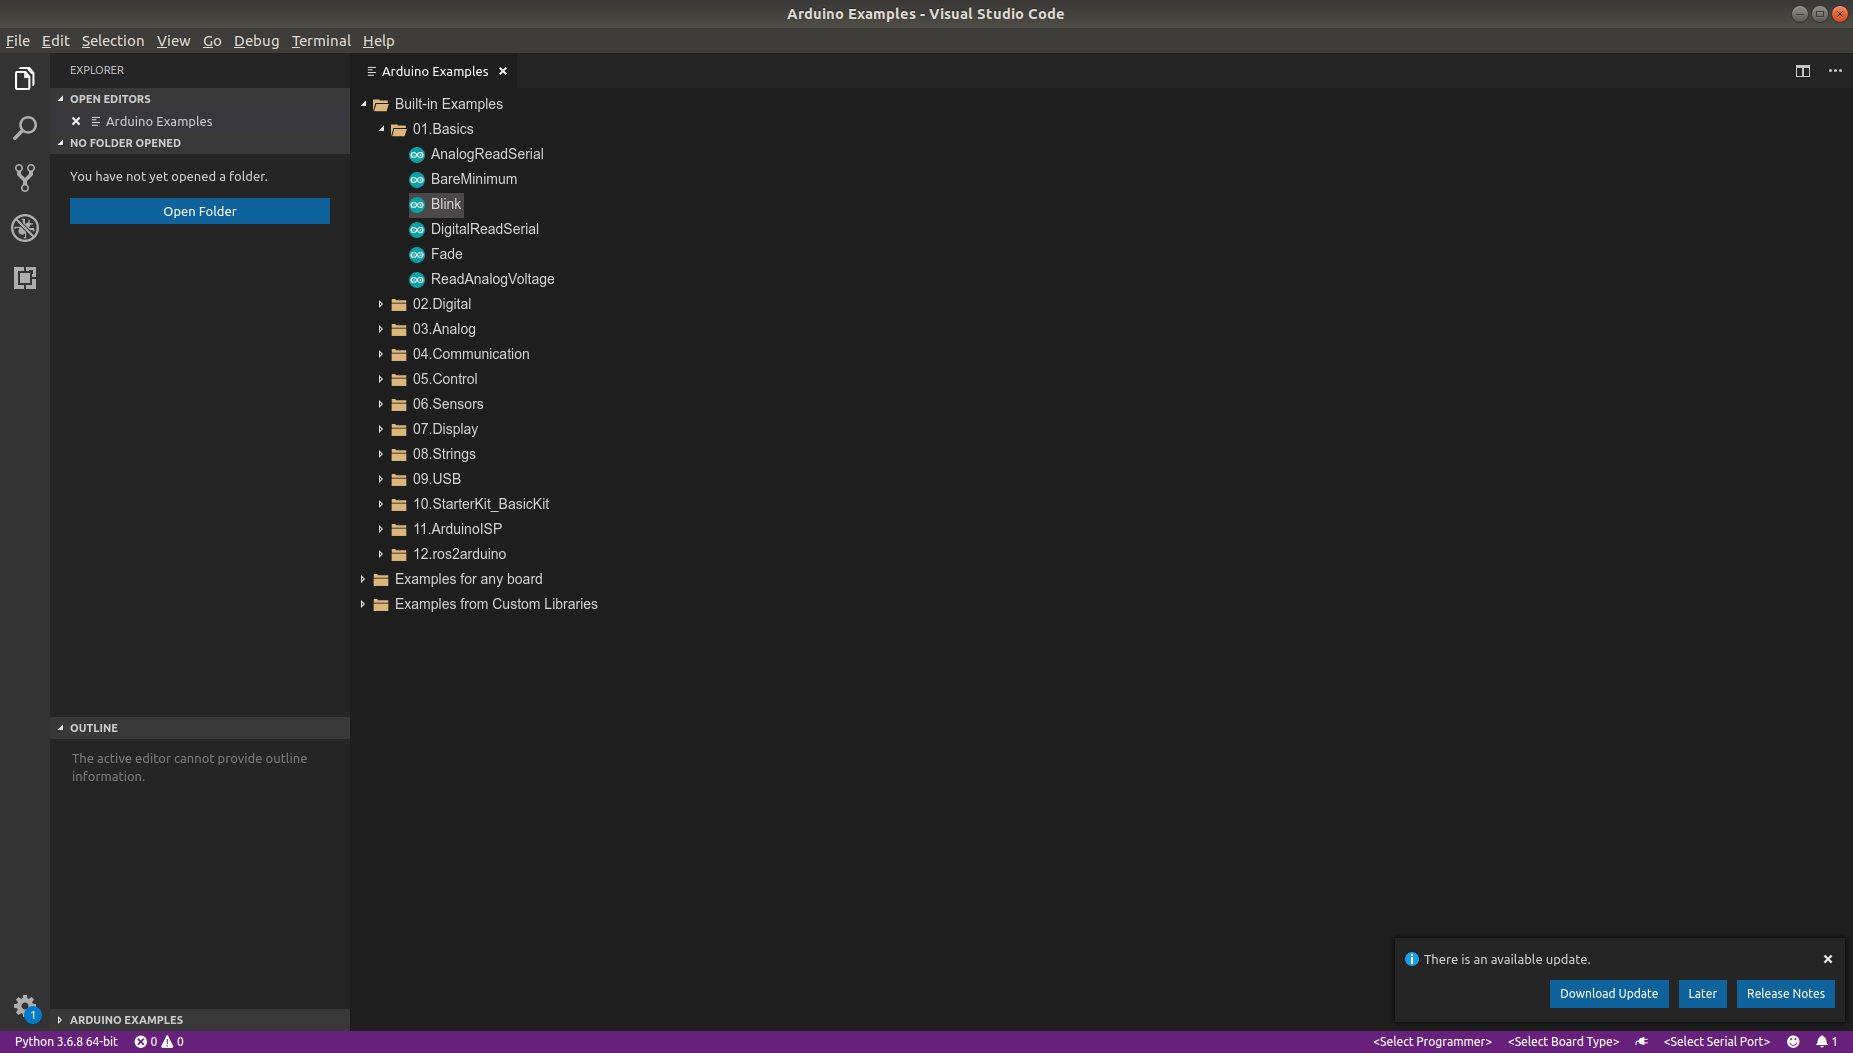
Task: Open the Search view in activity bar
Action: [25, 128]
